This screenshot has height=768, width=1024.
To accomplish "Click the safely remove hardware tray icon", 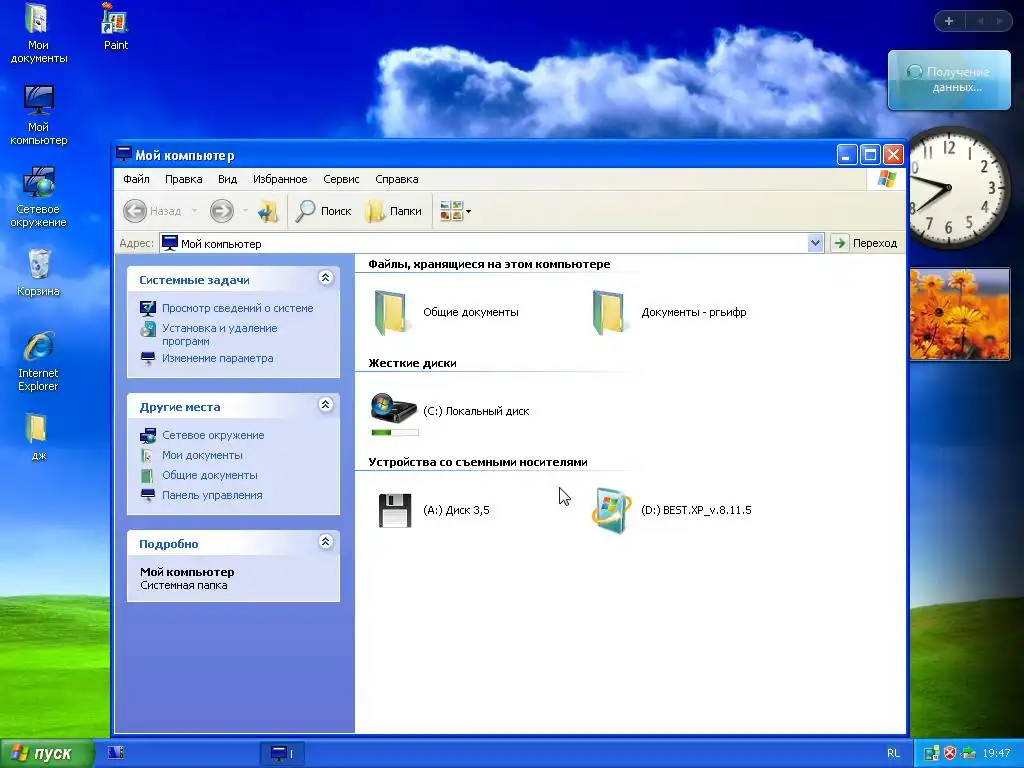I will pyautogui.click(x=969, y=754).
